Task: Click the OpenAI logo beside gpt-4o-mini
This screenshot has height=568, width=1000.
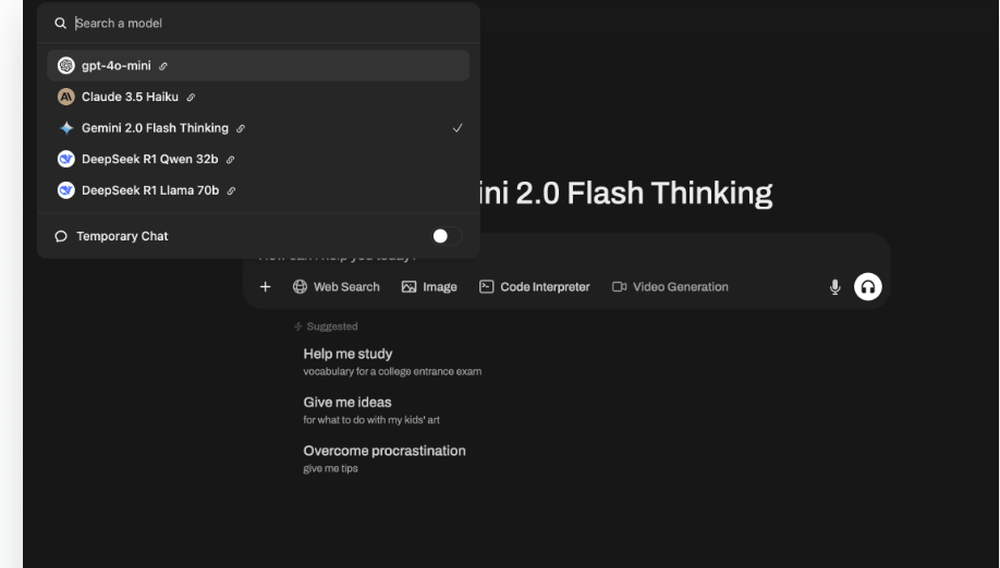Action: pyautogui.click(x=66, y=66)
